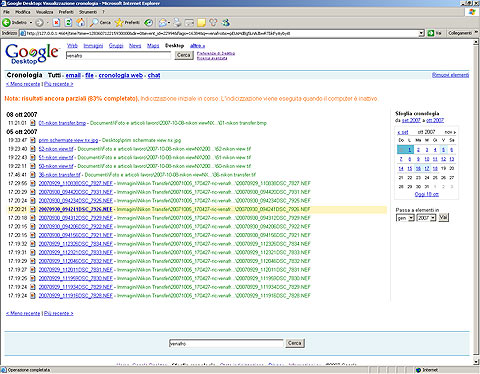480x374 pixels.
Task: Select day 5 in the calendar
Action: coord(443,150)
